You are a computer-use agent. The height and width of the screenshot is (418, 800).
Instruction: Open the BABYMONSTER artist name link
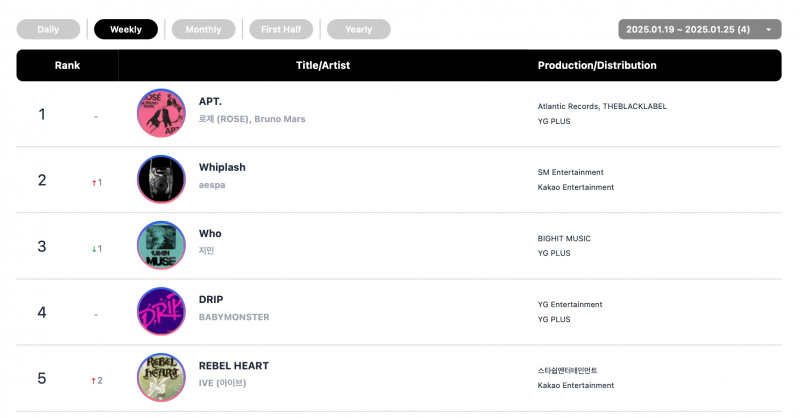[234, 317]
